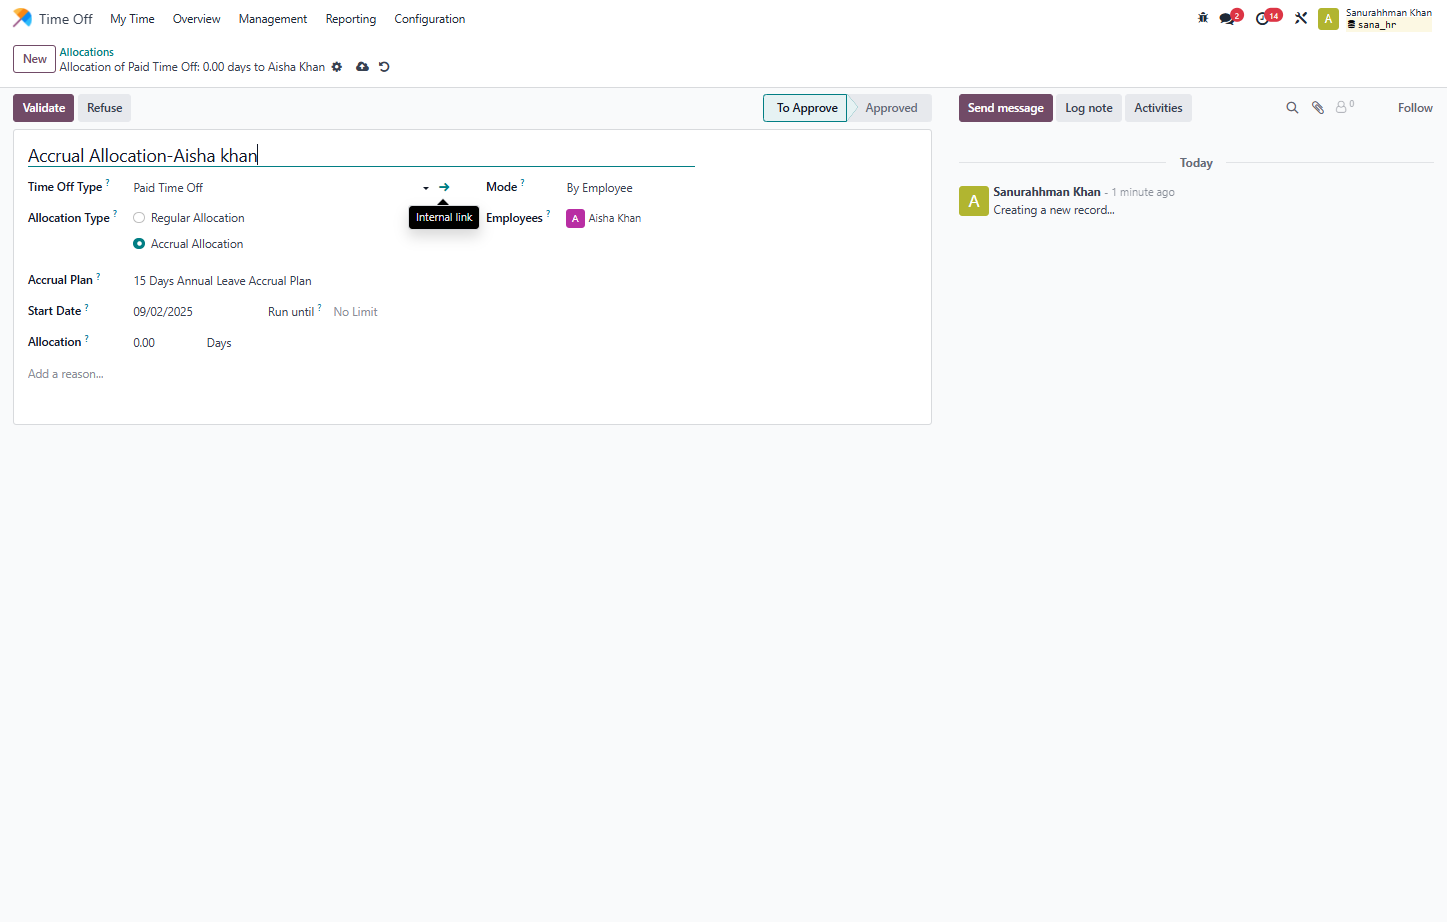Image resolution: width=1447 pixels, height=922 pixels.
Task: Click the Time Off app logo icon
Action: [x=22, y=18]
